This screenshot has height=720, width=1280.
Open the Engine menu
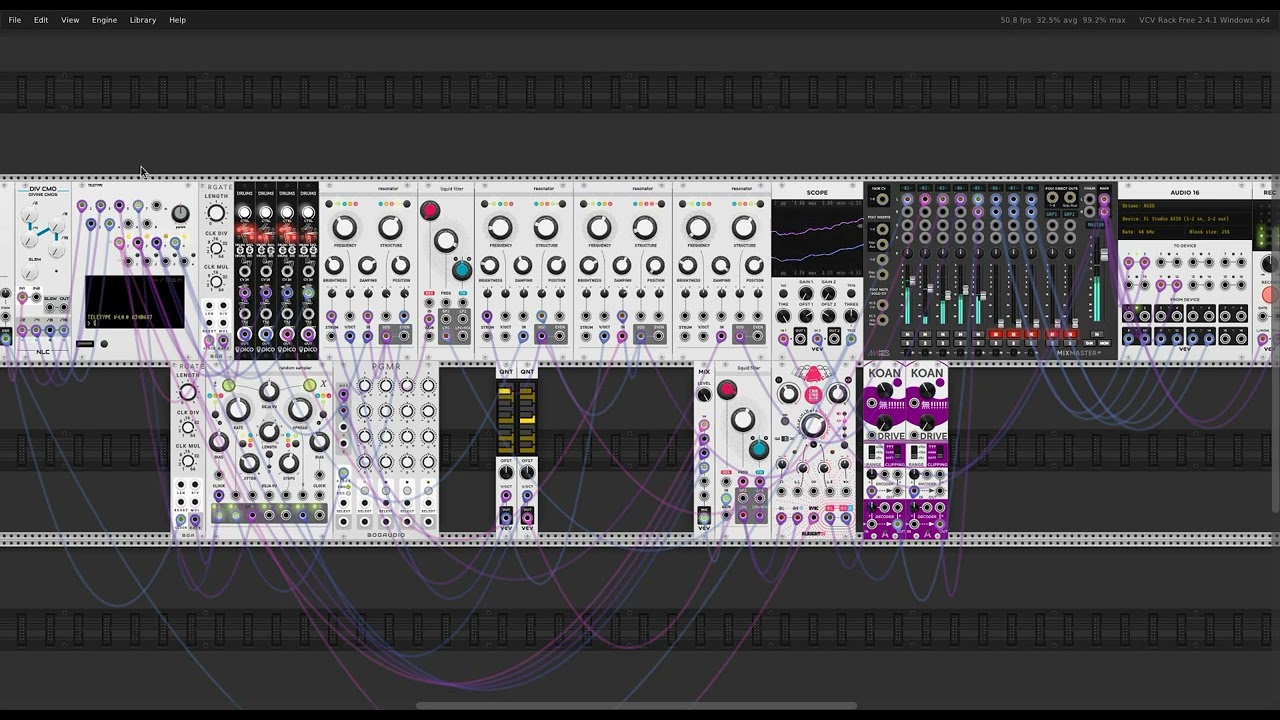click(104, 20)
